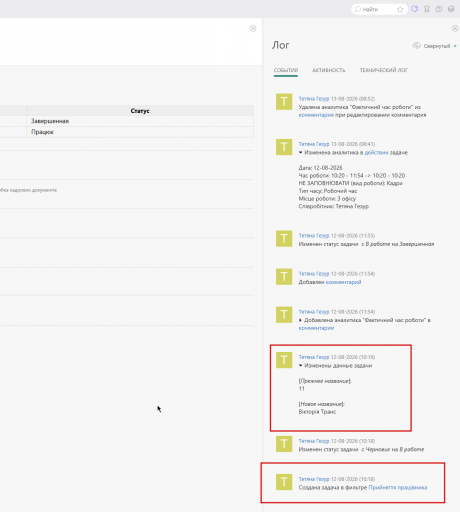Viewport: 460px width, 512px height.
Task: Click the hourglass icon in top bar
Action: pos(427,9)
